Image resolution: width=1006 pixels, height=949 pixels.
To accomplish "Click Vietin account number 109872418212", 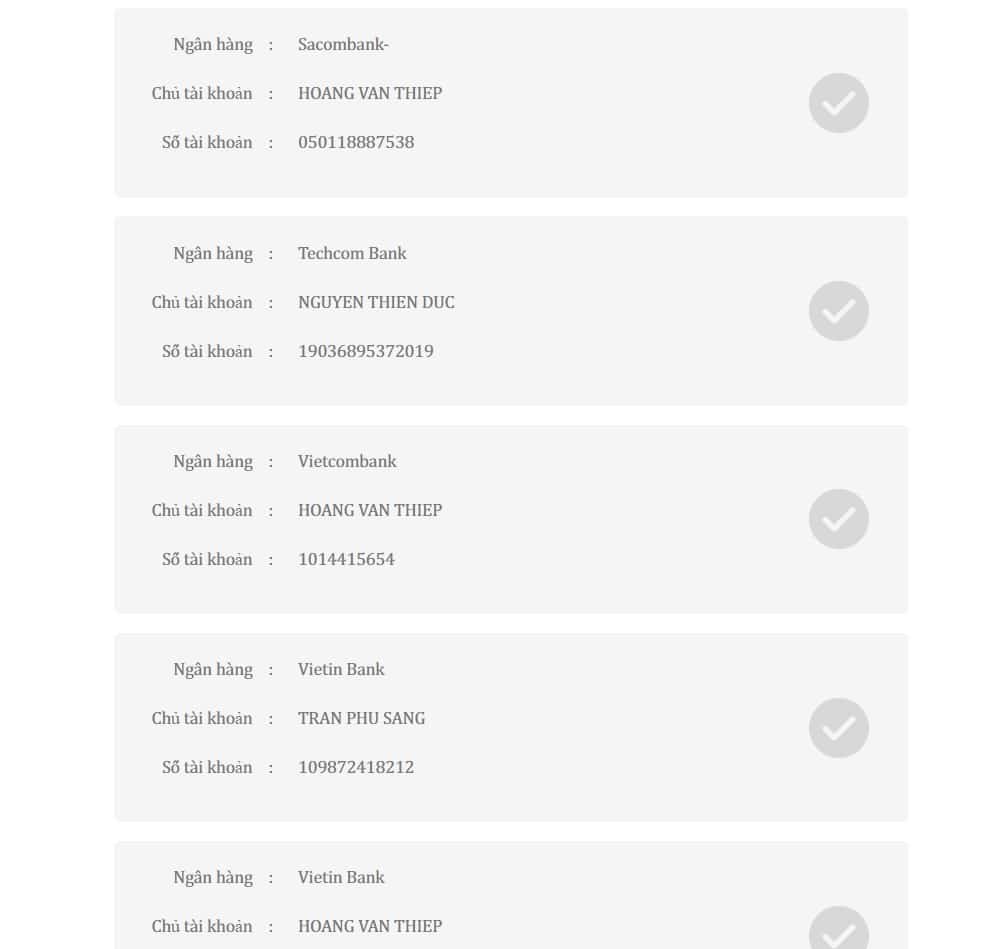I will (356, 767).
